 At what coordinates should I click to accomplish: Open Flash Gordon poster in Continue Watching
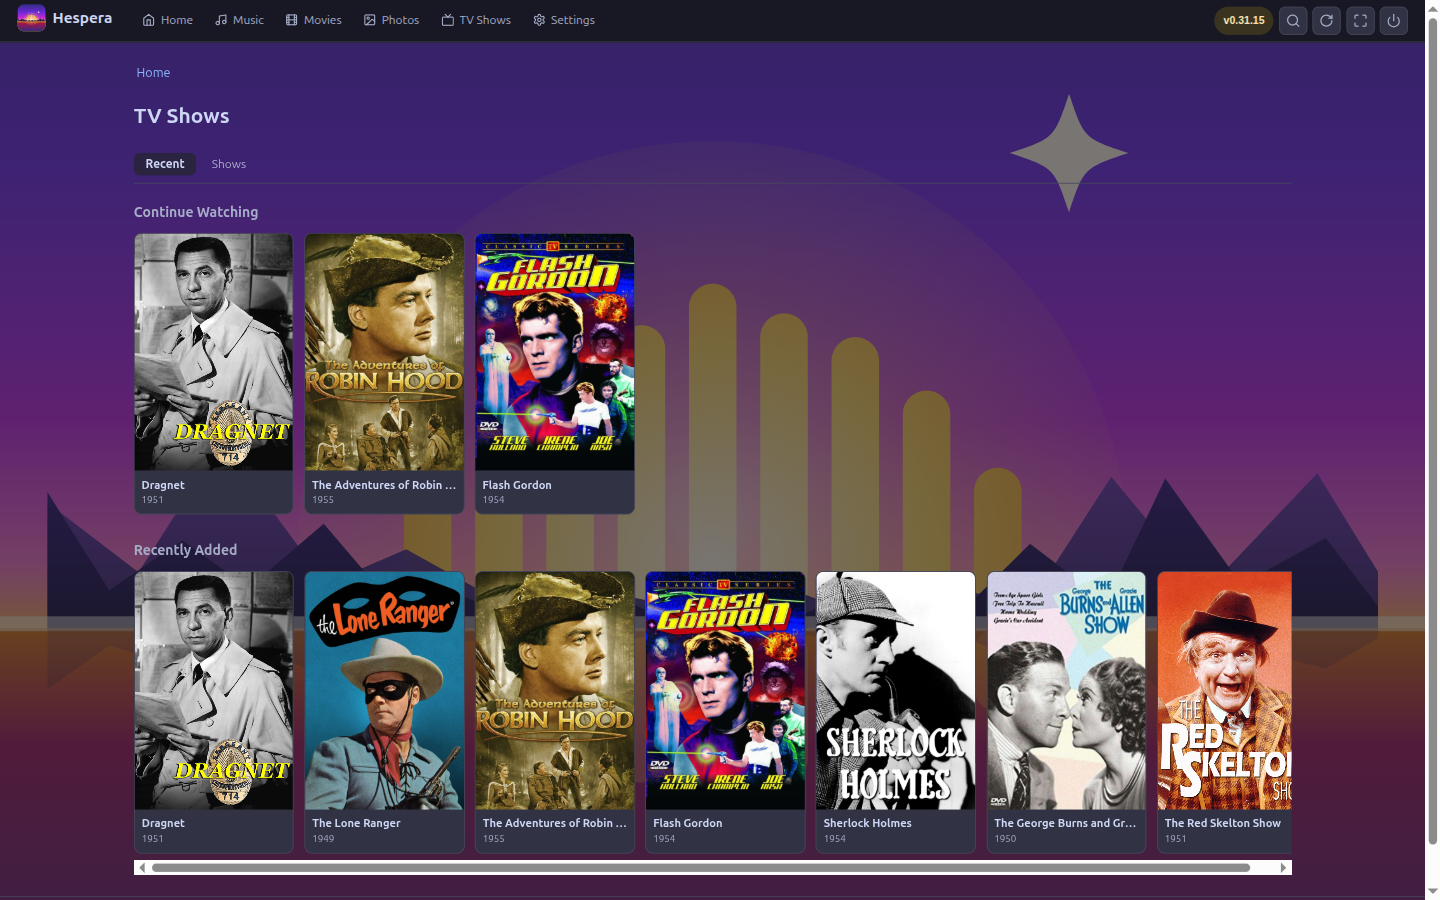click(x=555, y=352)
